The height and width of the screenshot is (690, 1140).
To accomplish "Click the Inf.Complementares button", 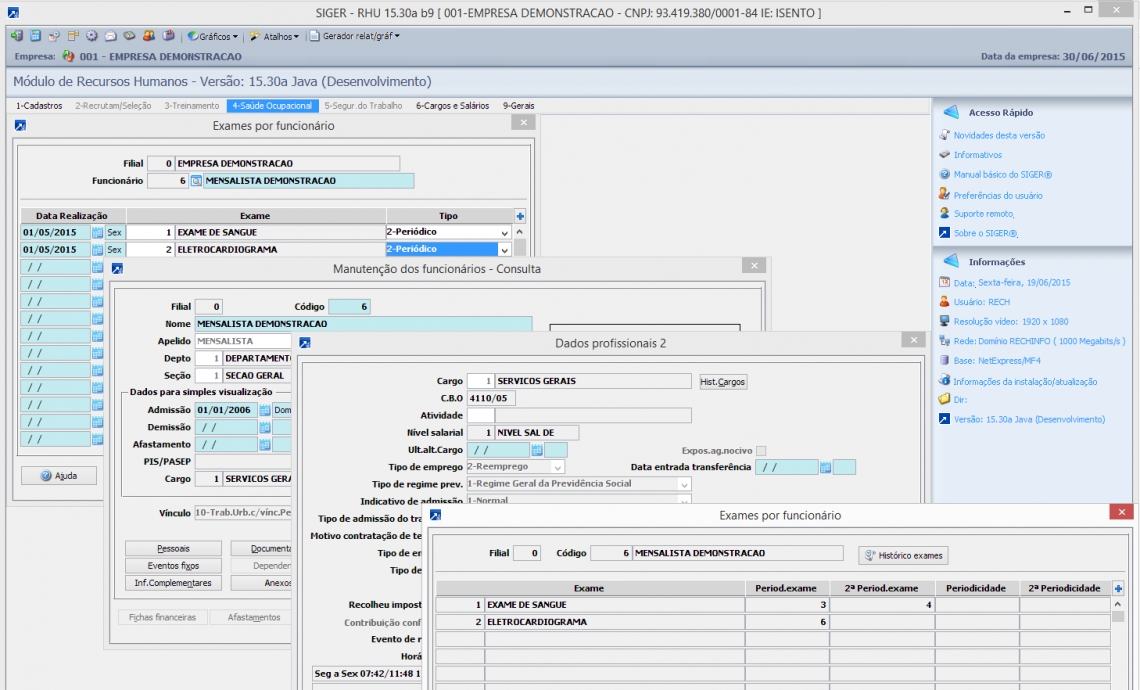I will [x=173, y=583].
